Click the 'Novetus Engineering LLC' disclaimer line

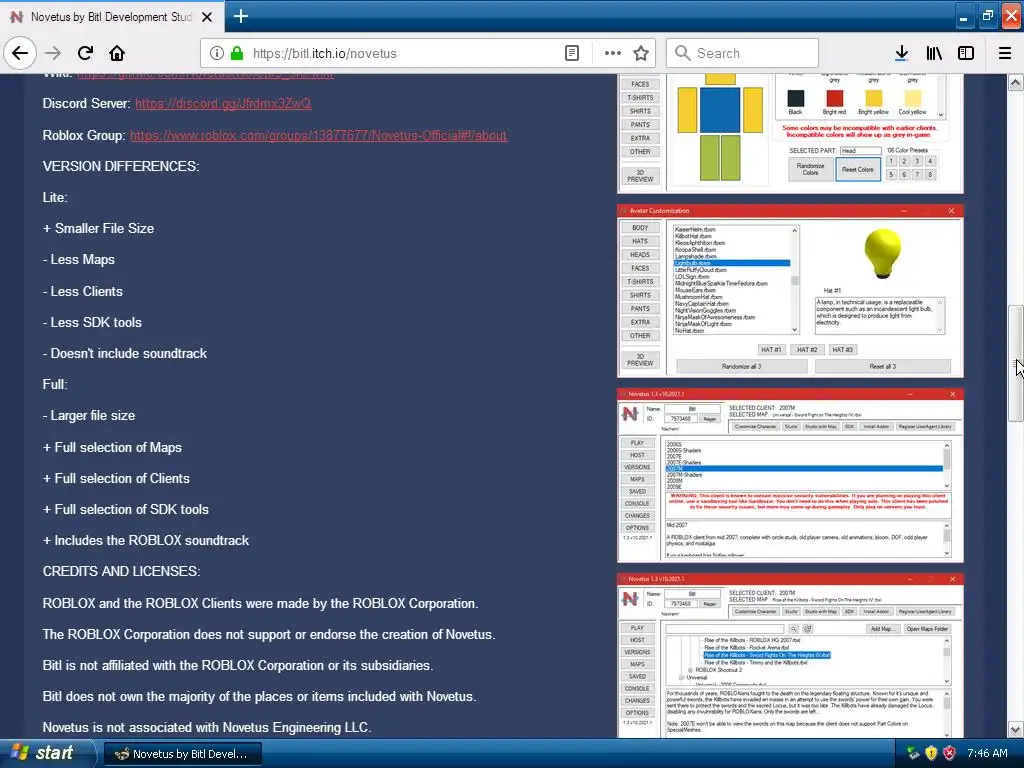[x=207, y=728]
